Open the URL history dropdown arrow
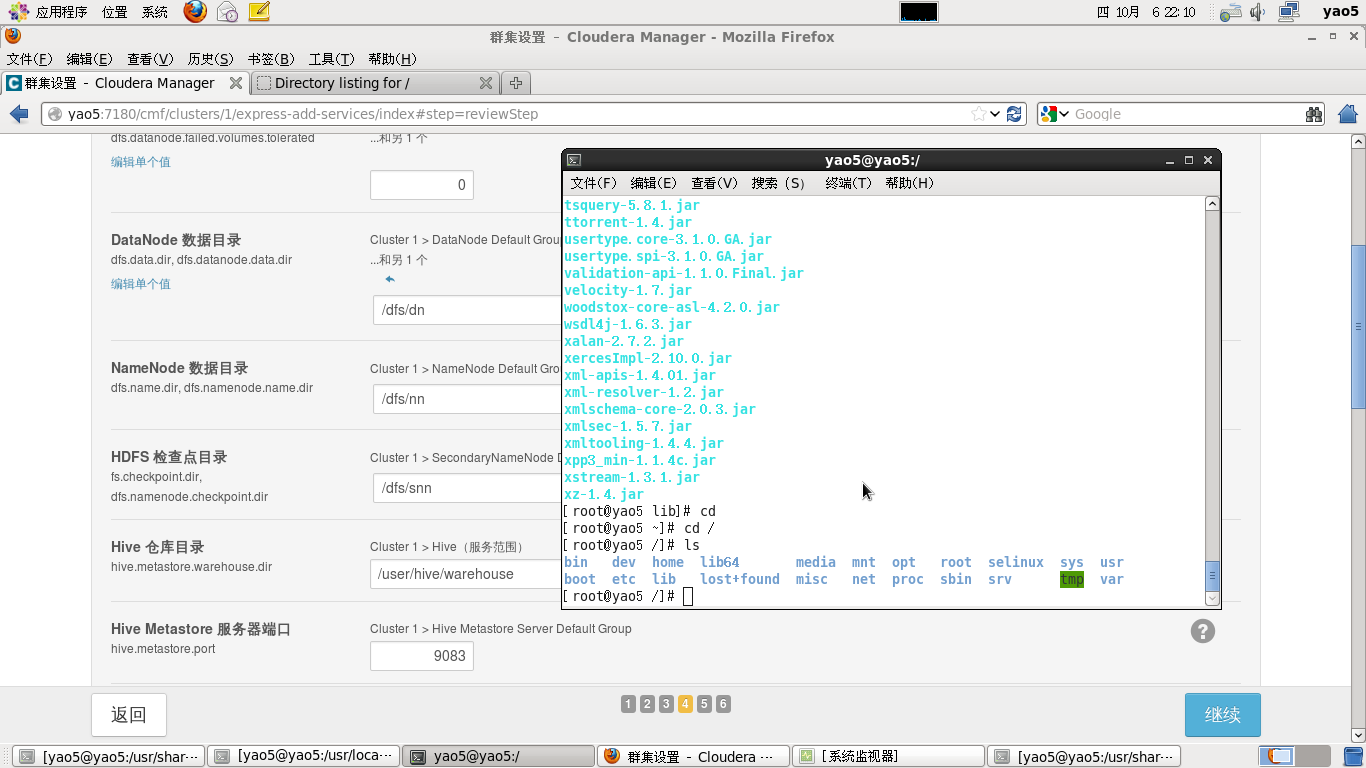Viewport: 1366px width, 768px height. [995, 114]
